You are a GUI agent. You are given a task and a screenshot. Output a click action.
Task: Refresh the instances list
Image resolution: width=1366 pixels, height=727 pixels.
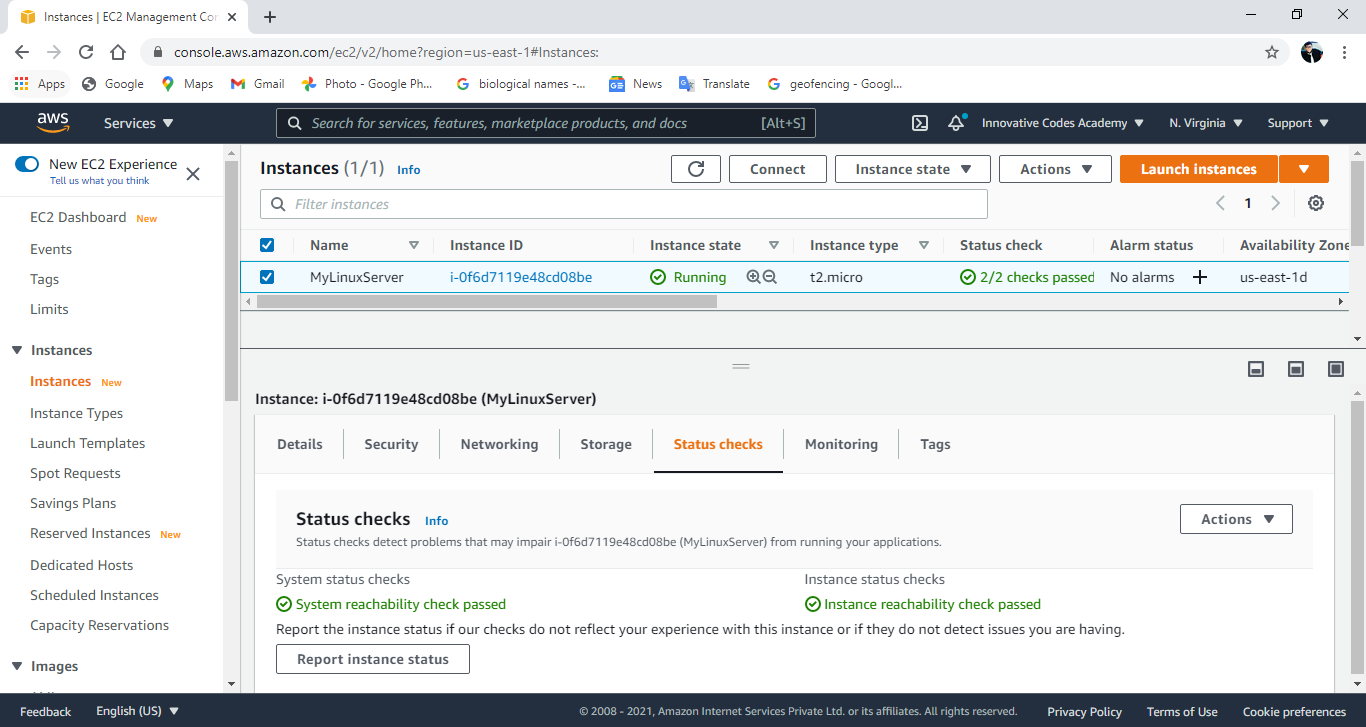[695, 168]
